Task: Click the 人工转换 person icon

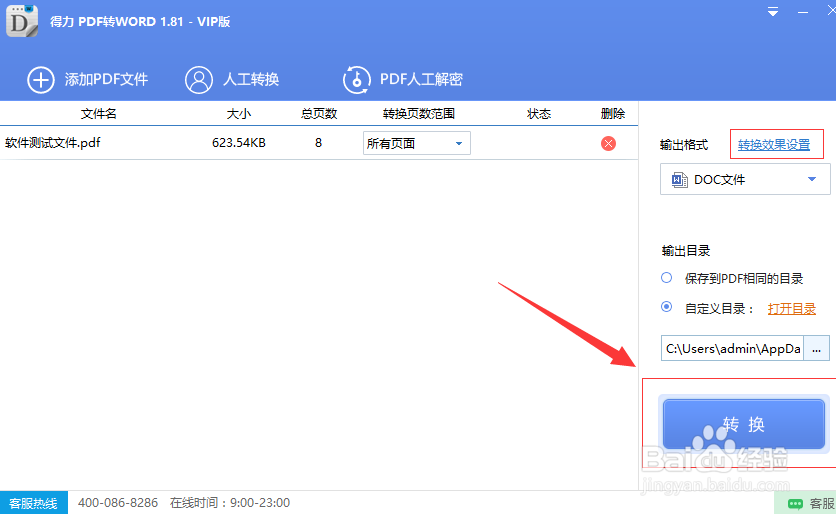Action: (199, 80)
